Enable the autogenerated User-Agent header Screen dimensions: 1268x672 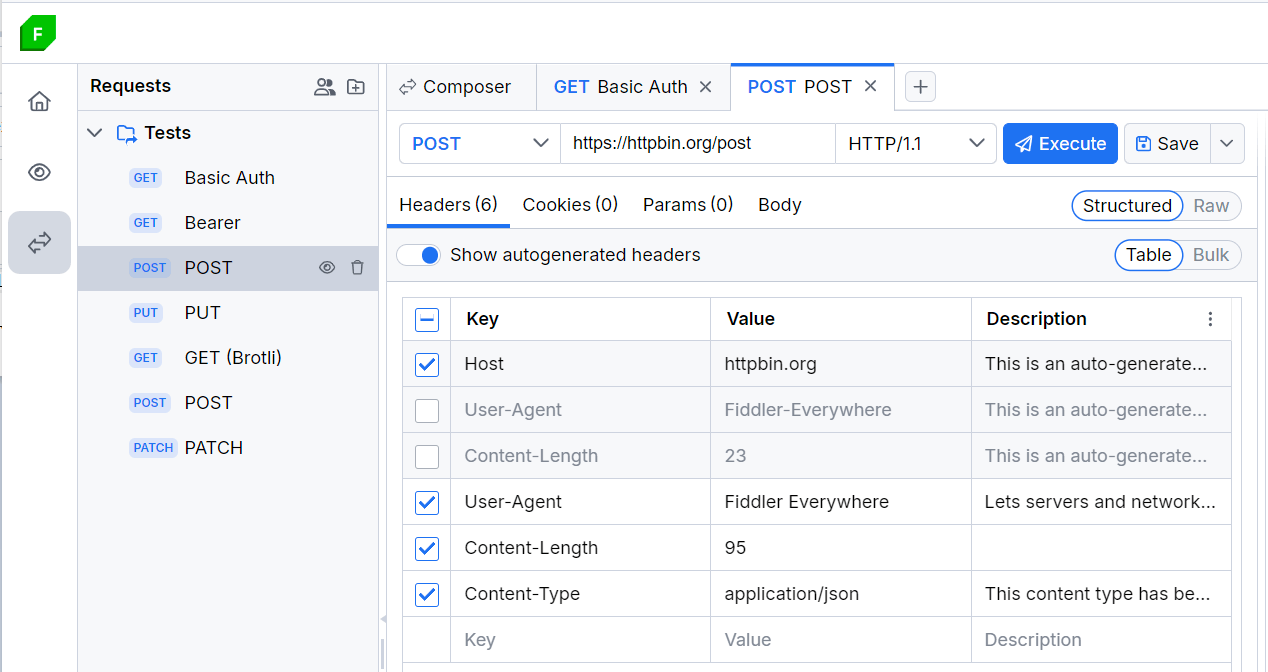click(x=426, y=410)
